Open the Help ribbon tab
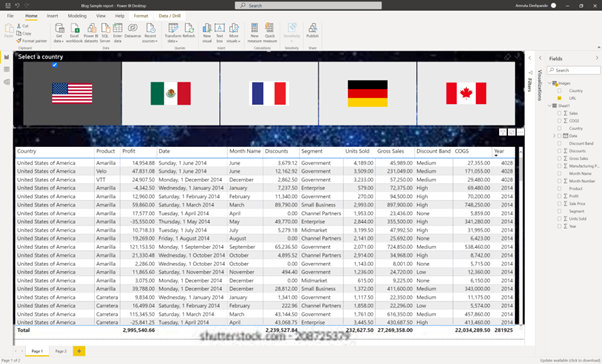This screenshot has width=602, height=364. tap(119, 16)
